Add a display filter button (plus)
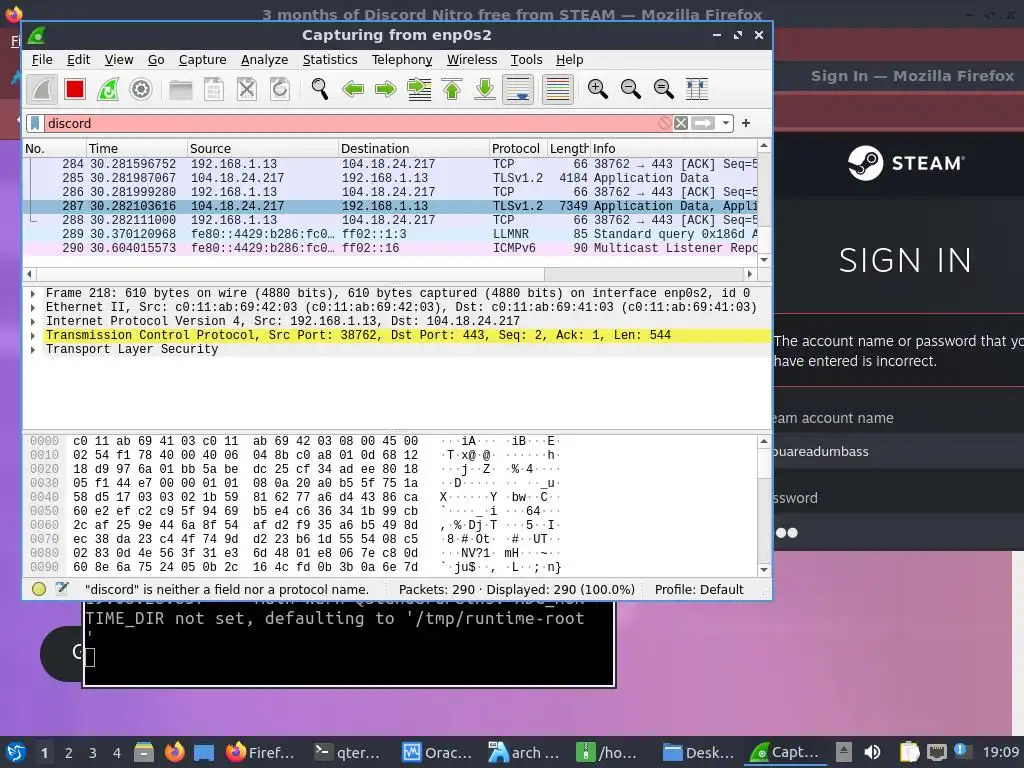Viewport: 1024px width, 768px height. [x=746, y=123]
